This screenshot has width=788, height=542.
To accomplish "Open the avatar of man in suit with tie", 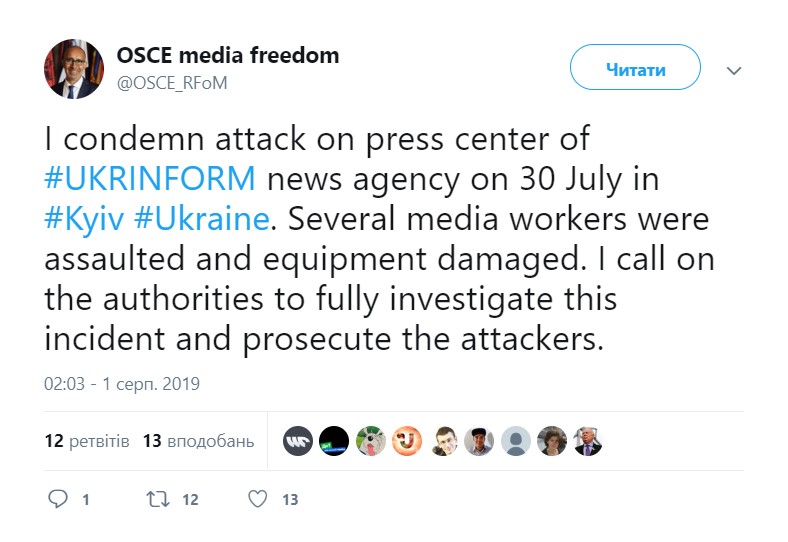I will [x=587, y=441].
